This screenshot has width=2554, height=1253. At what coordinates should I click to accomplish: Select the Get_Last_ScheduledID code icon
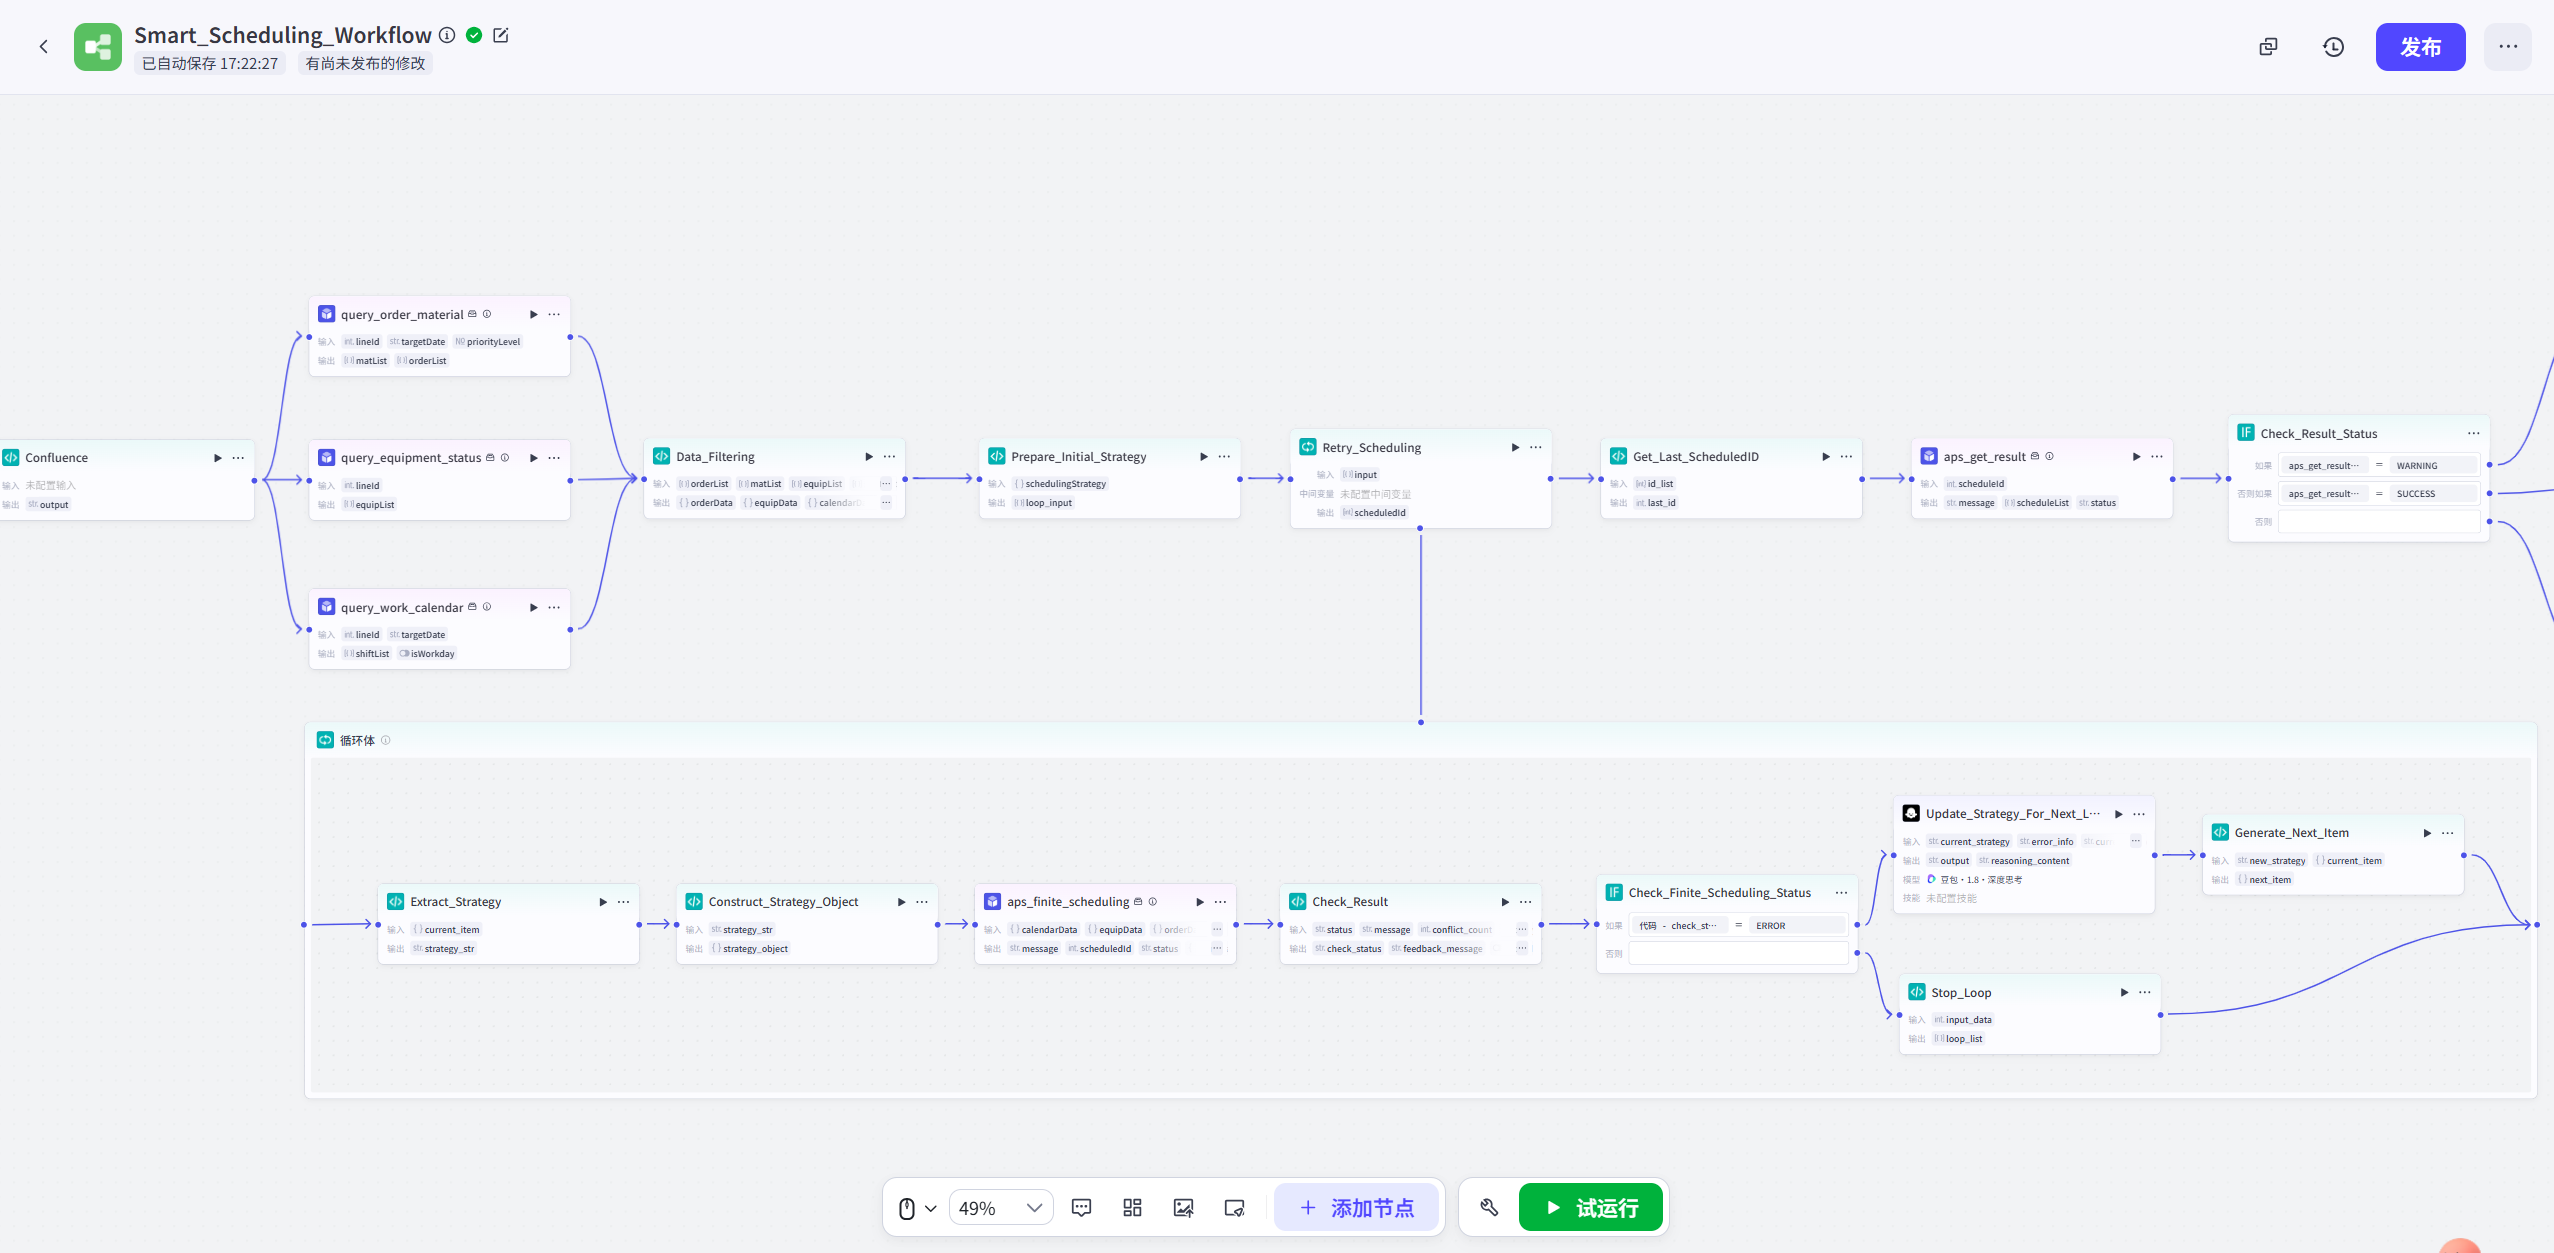pos(1618,456)
